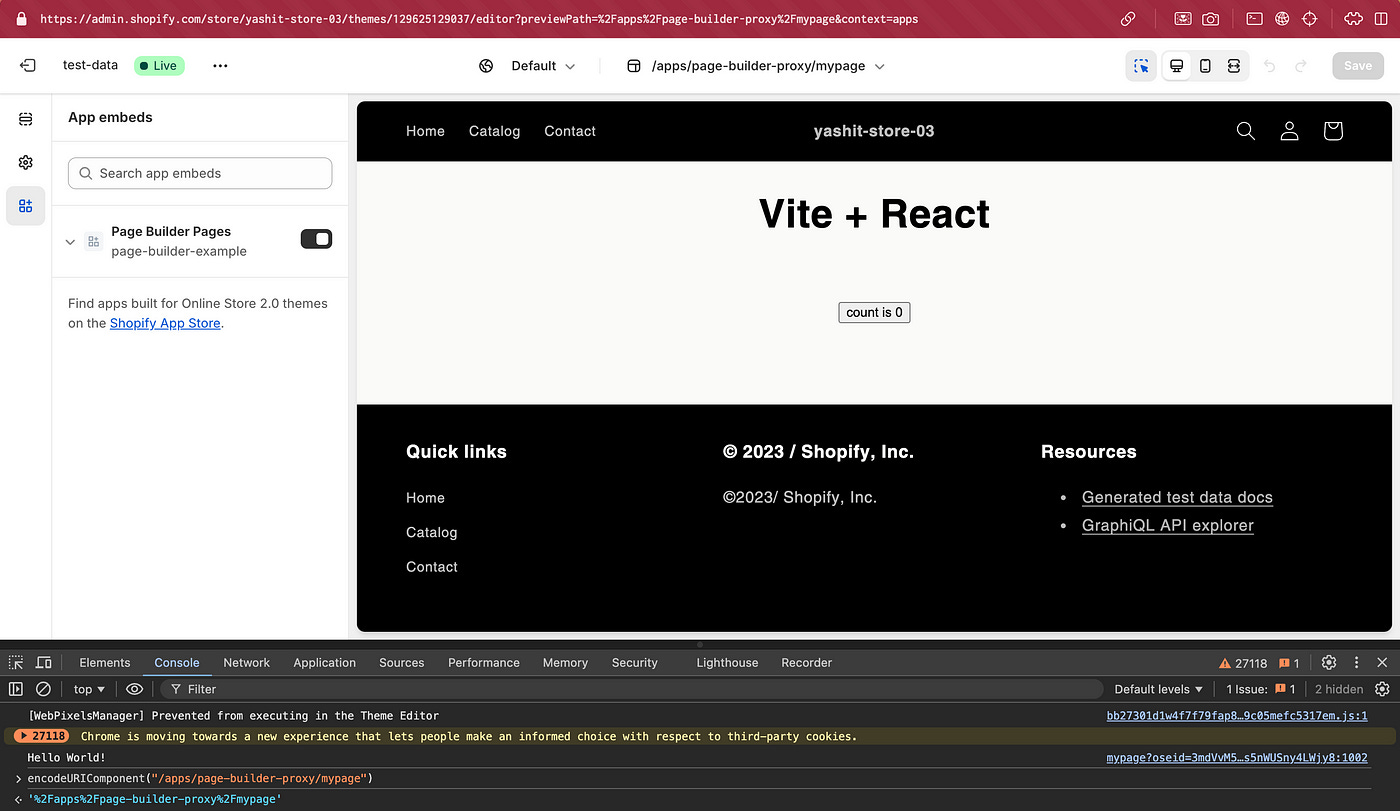The image size is (1400, 811).
Task: Click the 'count is 0' button
Action: [874, 312]
